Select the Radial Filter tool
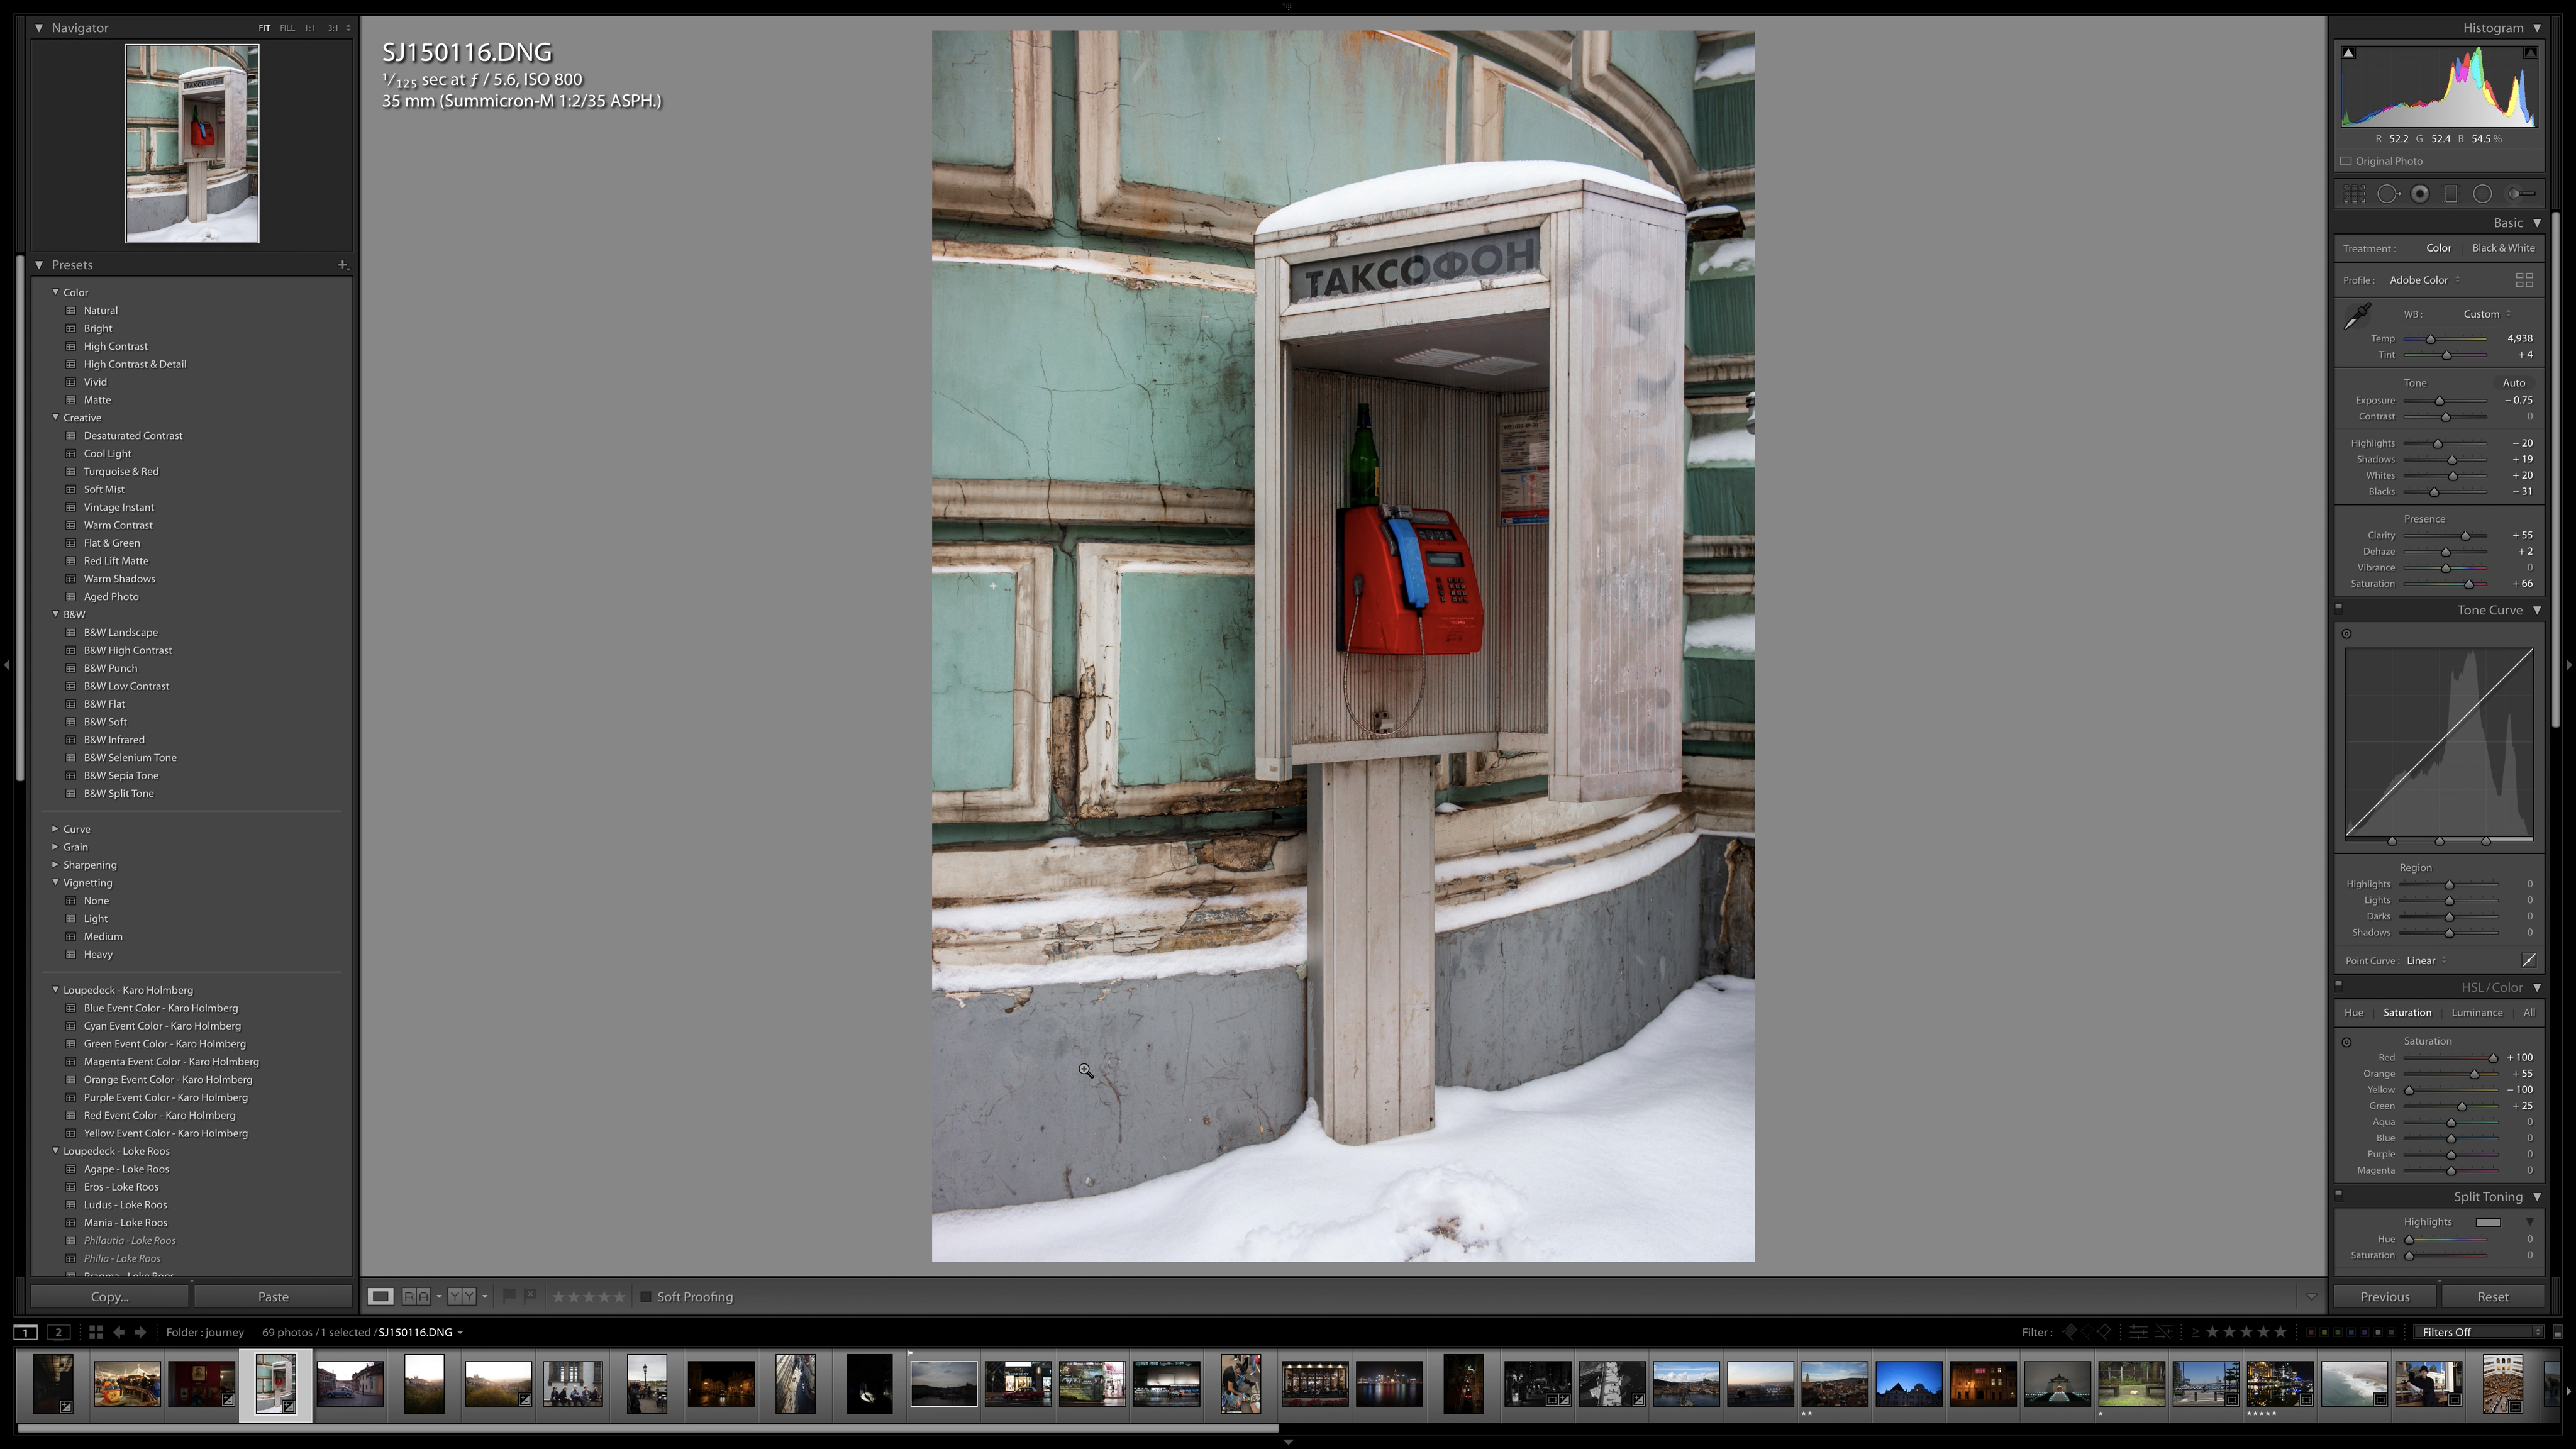This screenshot has width=2576, height=1449. [x=2482, y=194]
